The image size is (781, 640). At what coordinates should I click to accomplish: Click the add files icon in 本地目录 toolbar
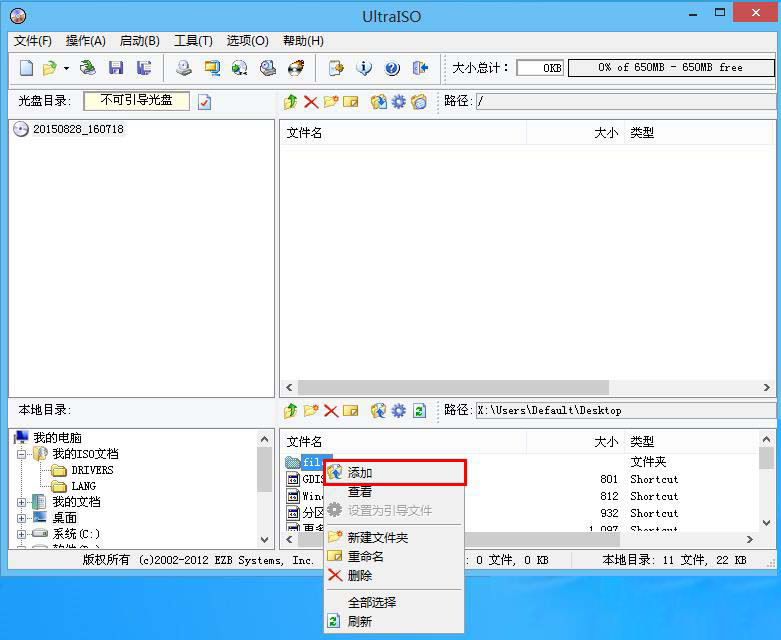(379, 411)
